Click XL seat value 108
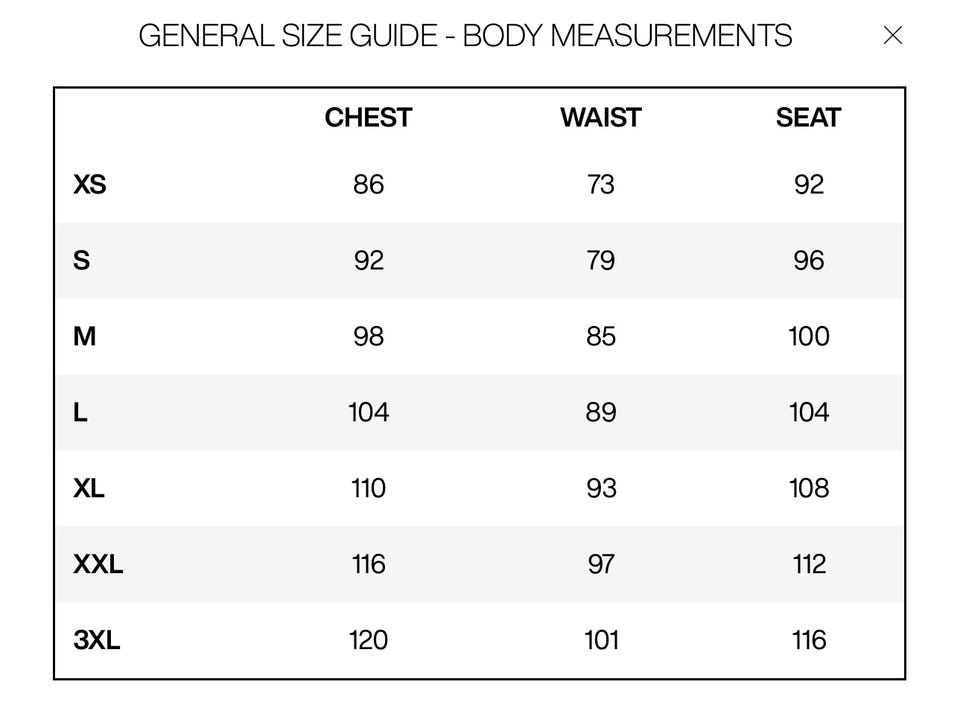The width and height of the screenshot is (960, 702). (x=808, y=488)
